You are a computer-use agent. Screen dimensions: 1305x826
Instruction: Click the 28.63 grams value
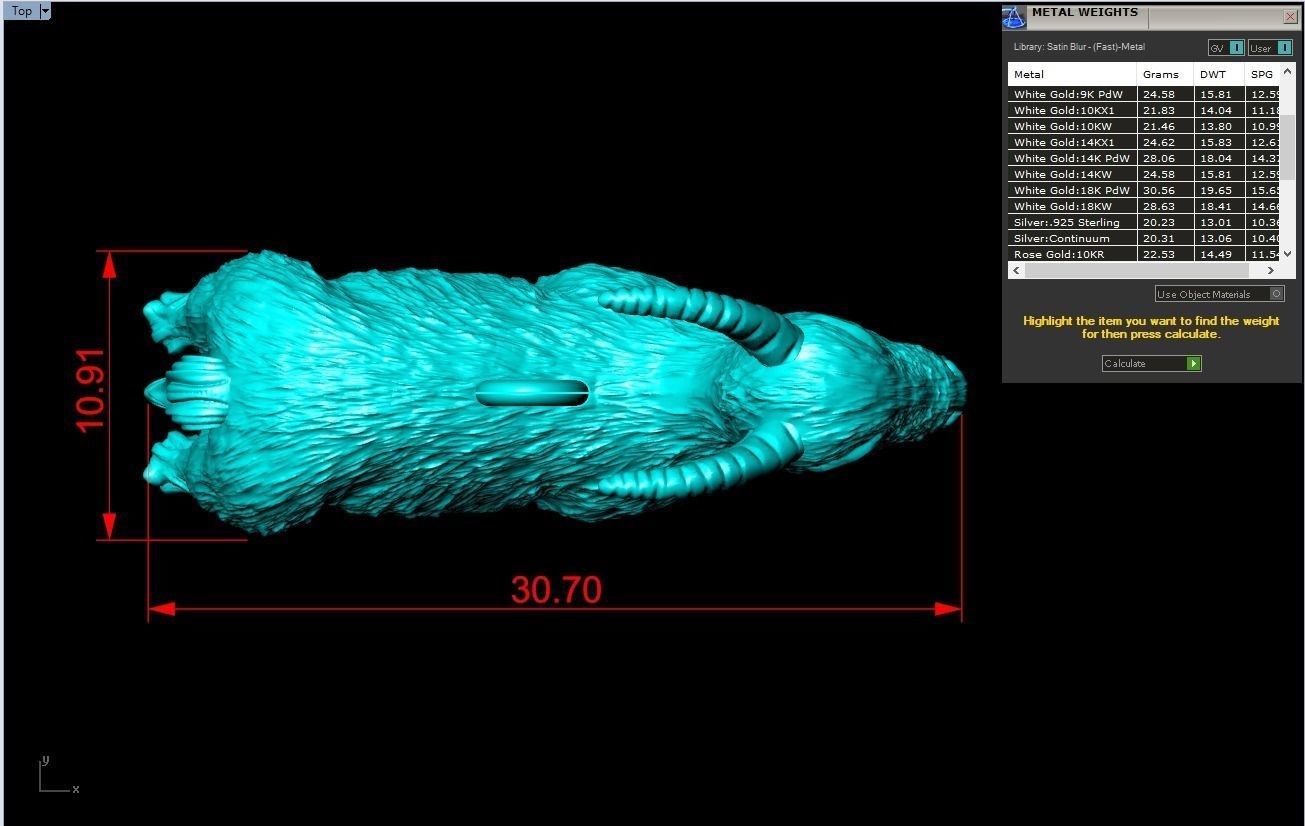tap(1159, 206)
